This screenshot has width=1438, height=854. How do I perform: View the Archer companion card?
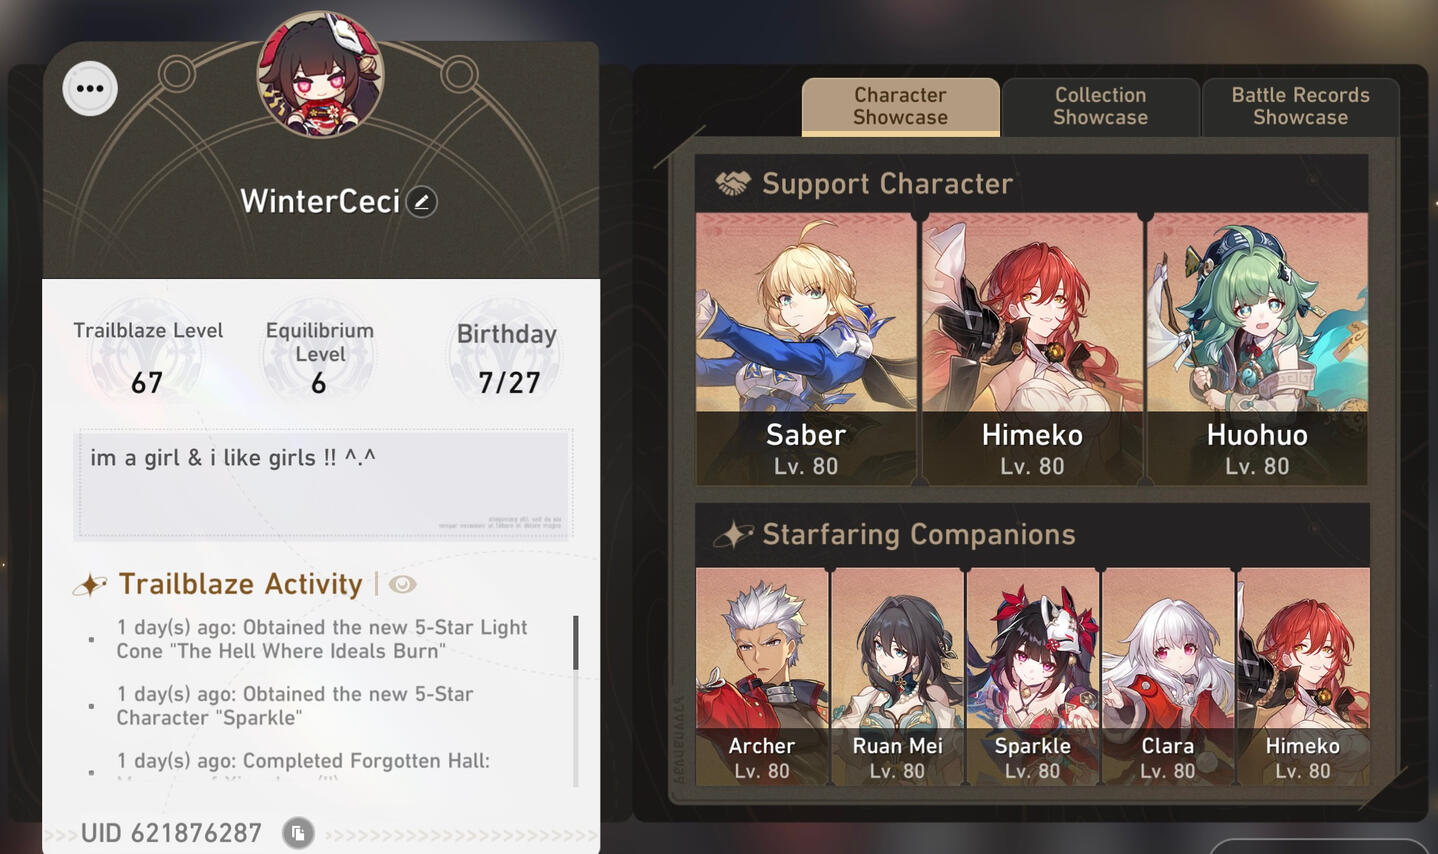(762, 677)
